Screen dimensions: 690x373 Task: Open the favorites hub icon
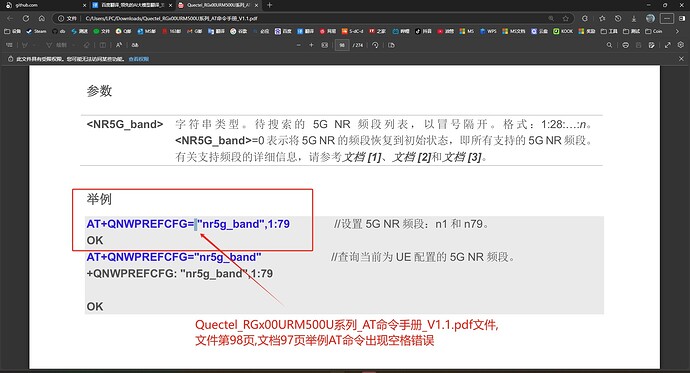pos(602,18)
